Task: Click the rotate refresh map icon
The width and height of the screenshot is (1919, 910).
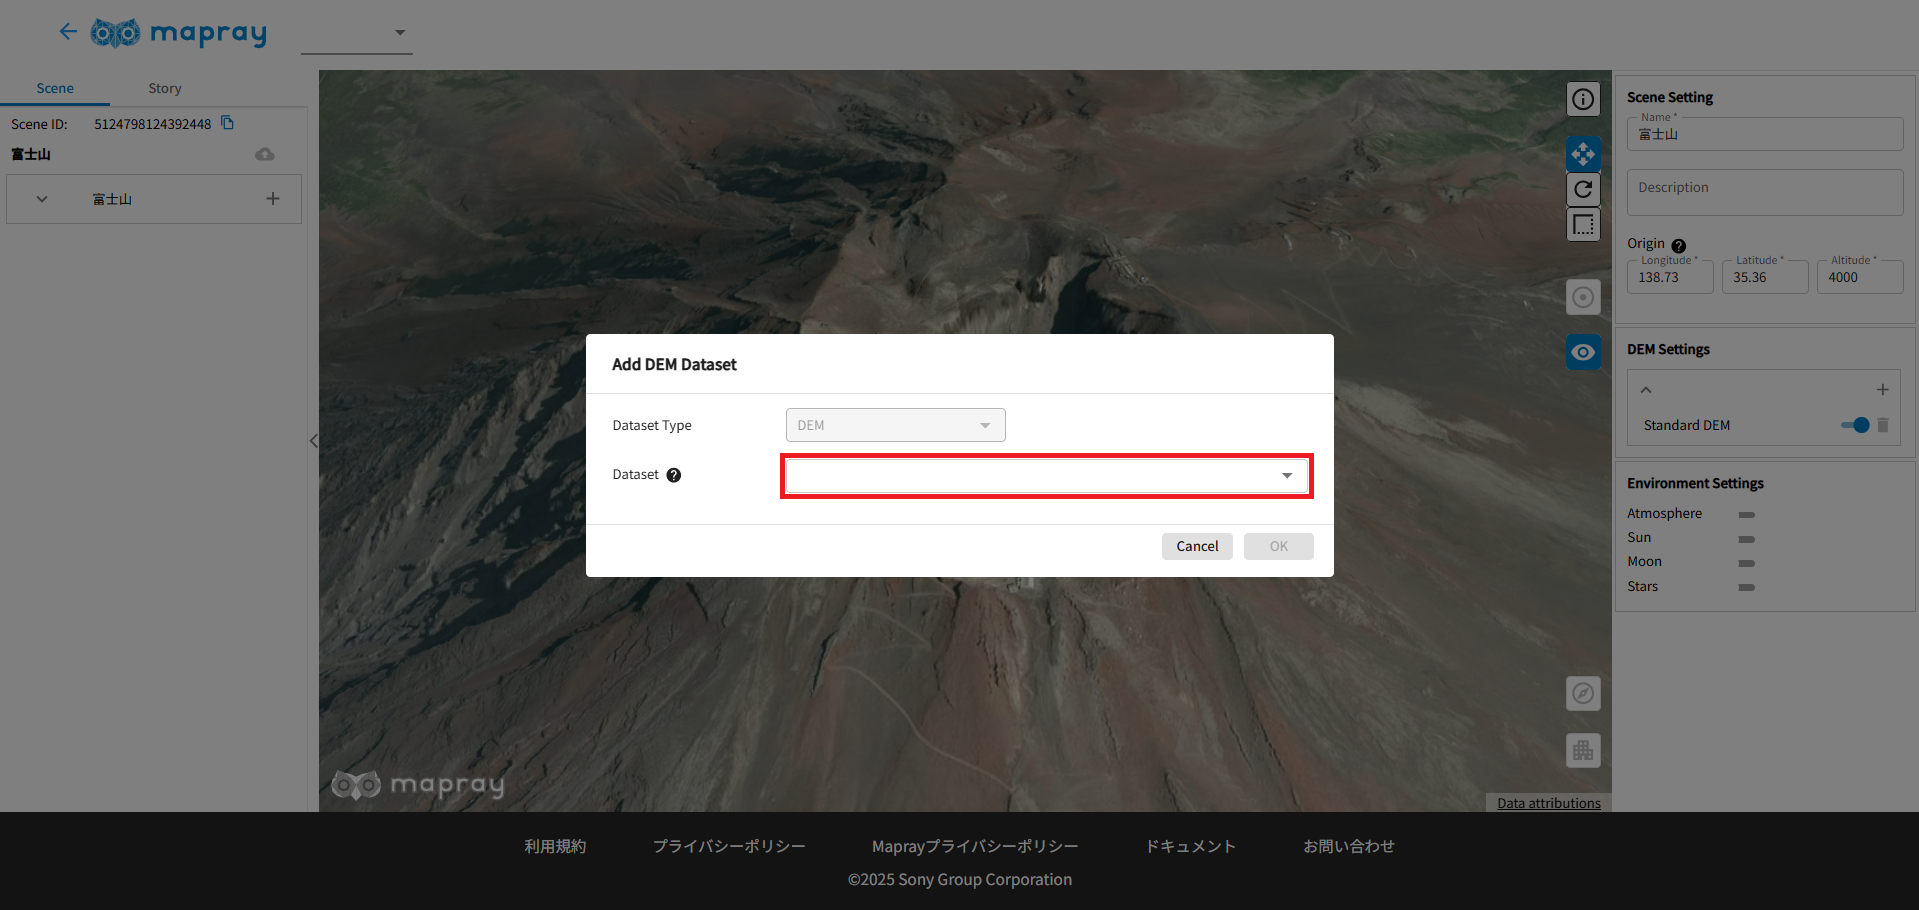Action: (x=1582, y=189)
